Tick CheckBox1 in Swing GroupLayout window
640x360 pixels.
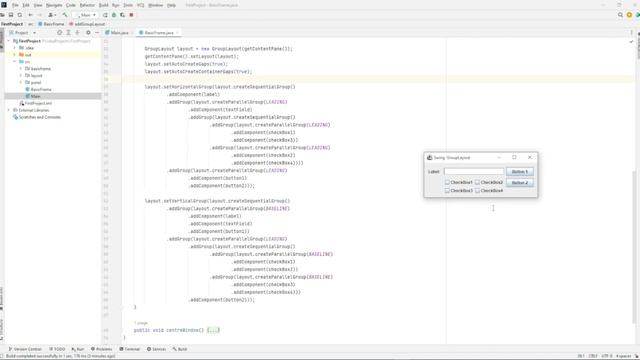point(447,182)
